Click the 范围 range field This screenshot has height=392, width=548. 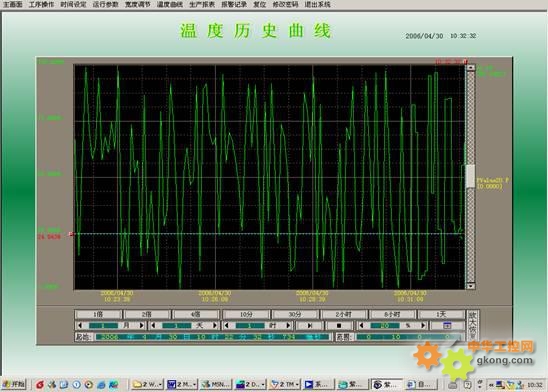pos(408,337)
